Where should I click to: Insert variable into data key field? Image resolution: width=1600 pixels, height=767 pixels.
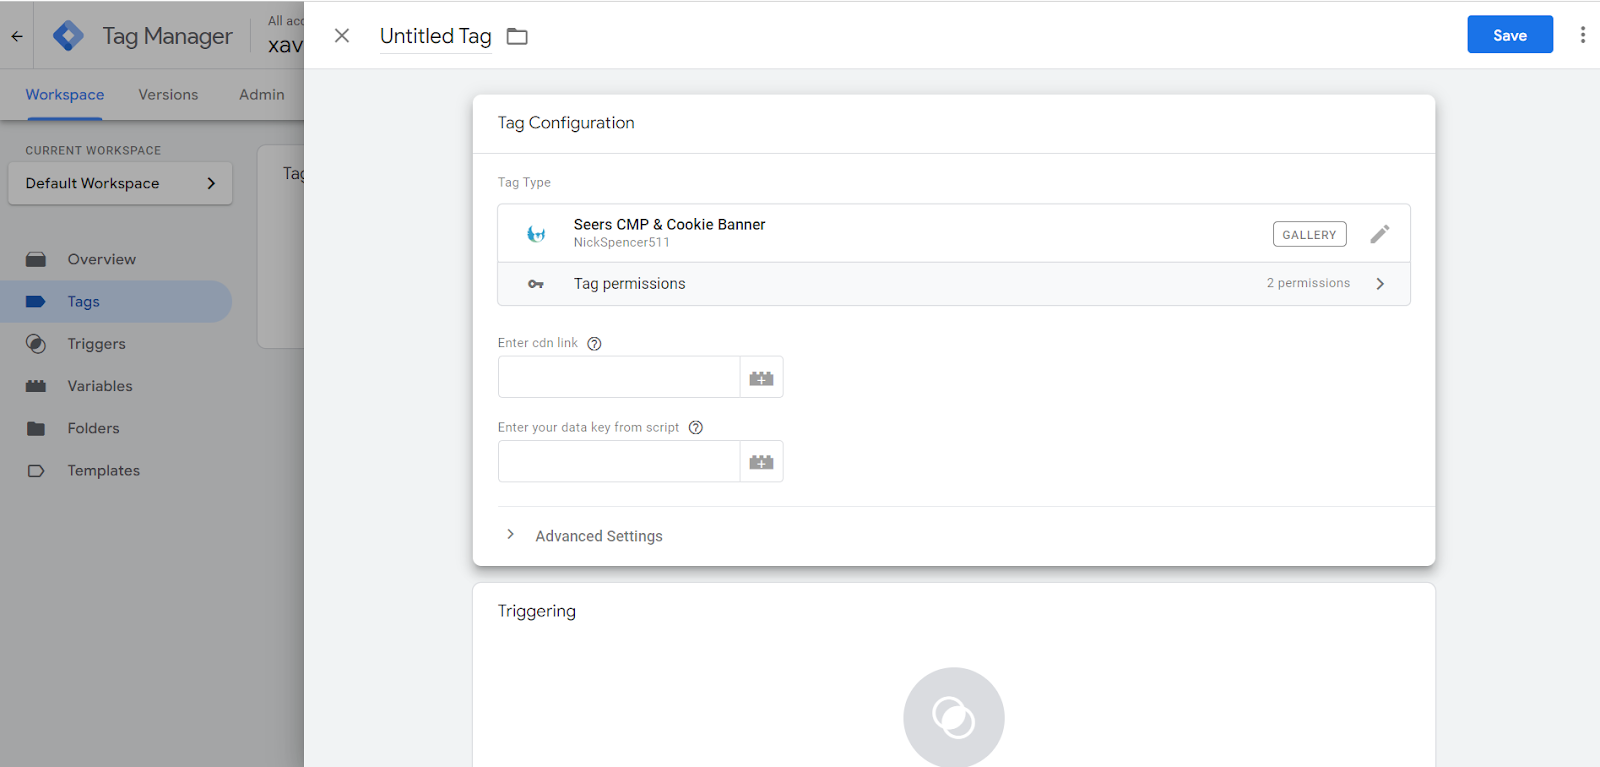coord(762,462)
